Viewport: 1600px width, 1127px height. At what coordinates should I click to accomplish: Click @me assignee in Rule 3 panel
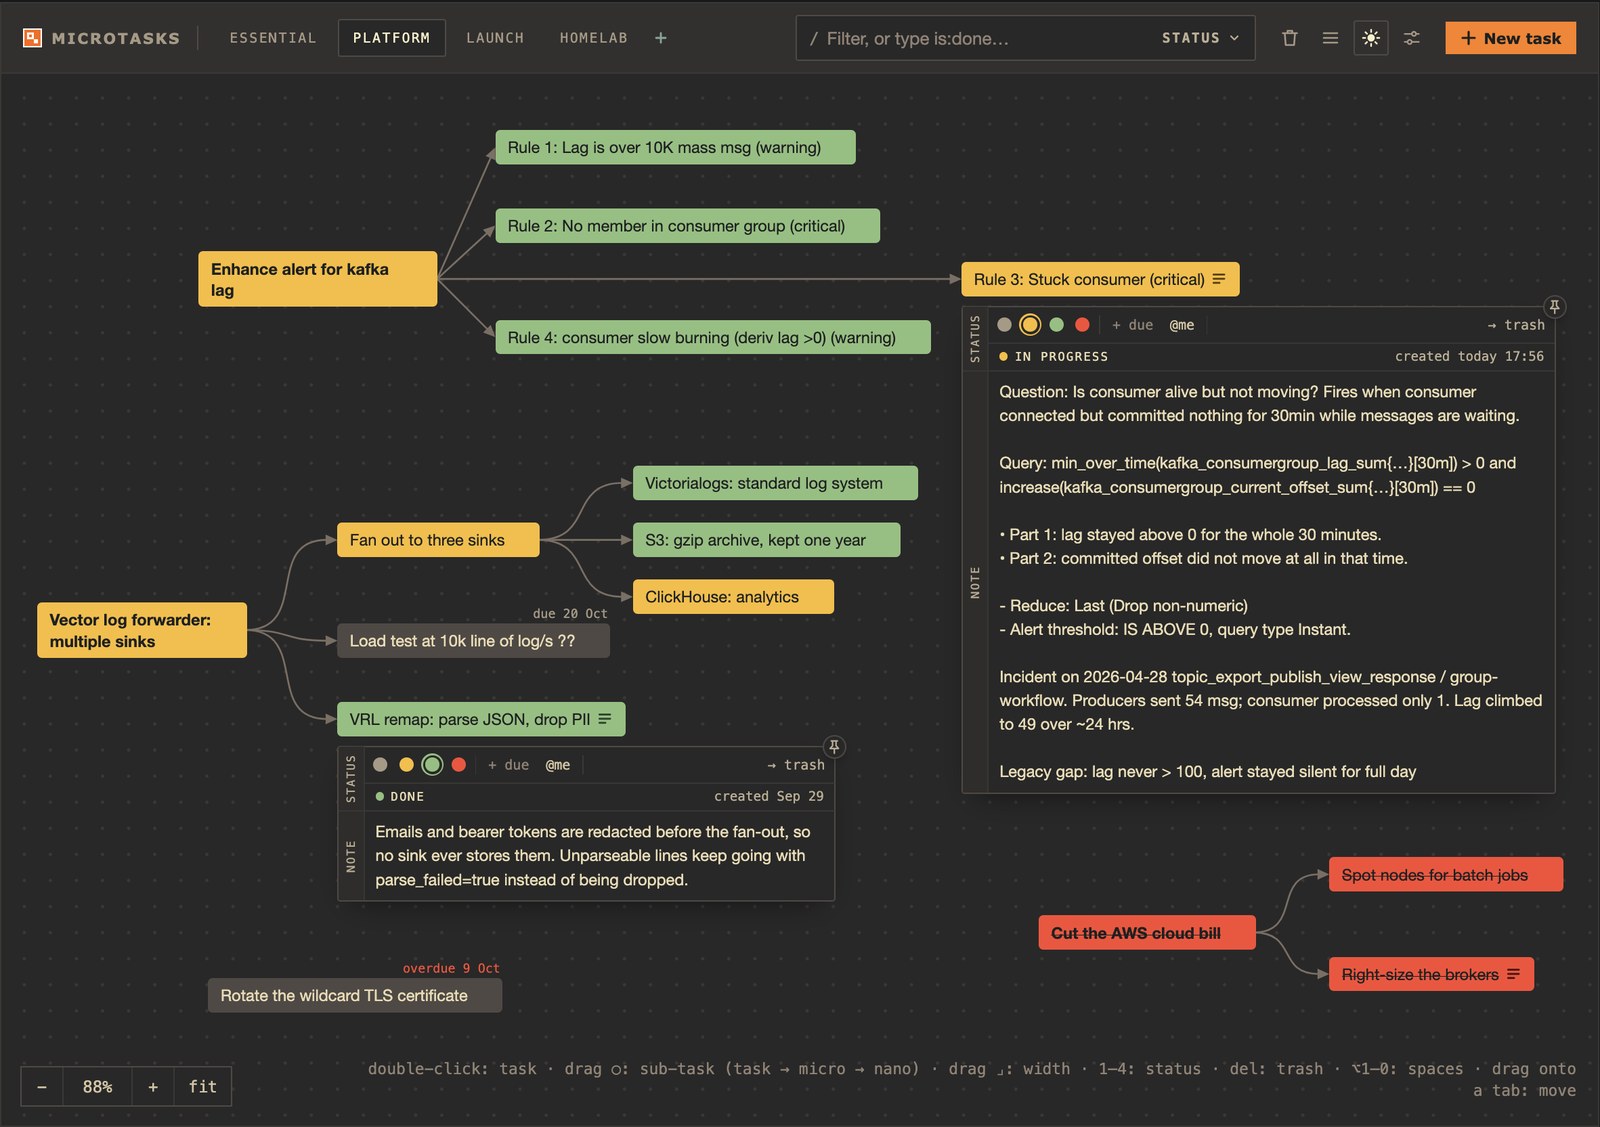point(1182,325)
